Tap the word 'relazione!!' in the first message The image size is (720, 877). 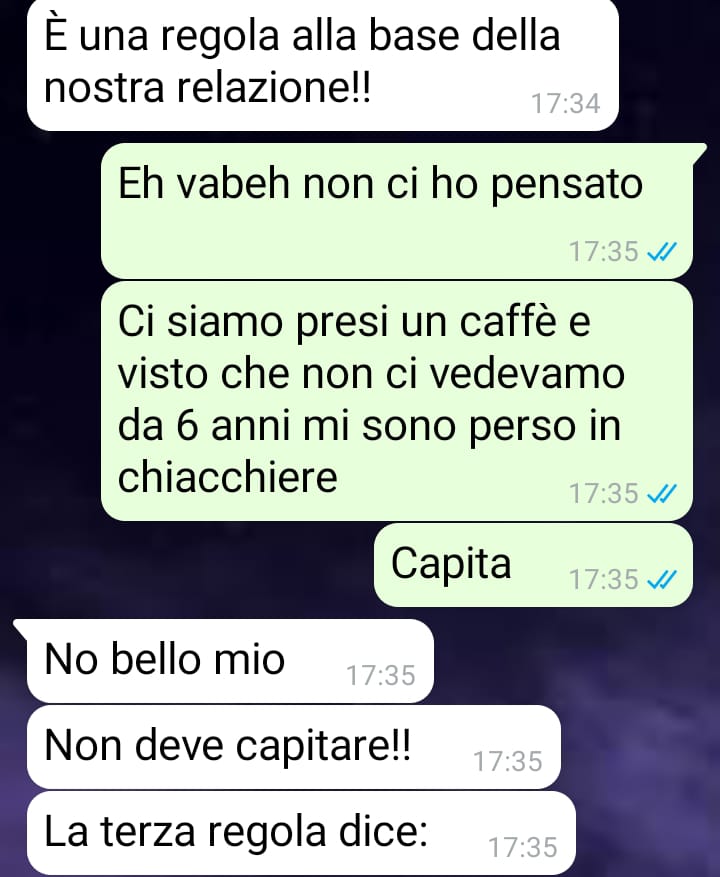click(x=274, y=88)
